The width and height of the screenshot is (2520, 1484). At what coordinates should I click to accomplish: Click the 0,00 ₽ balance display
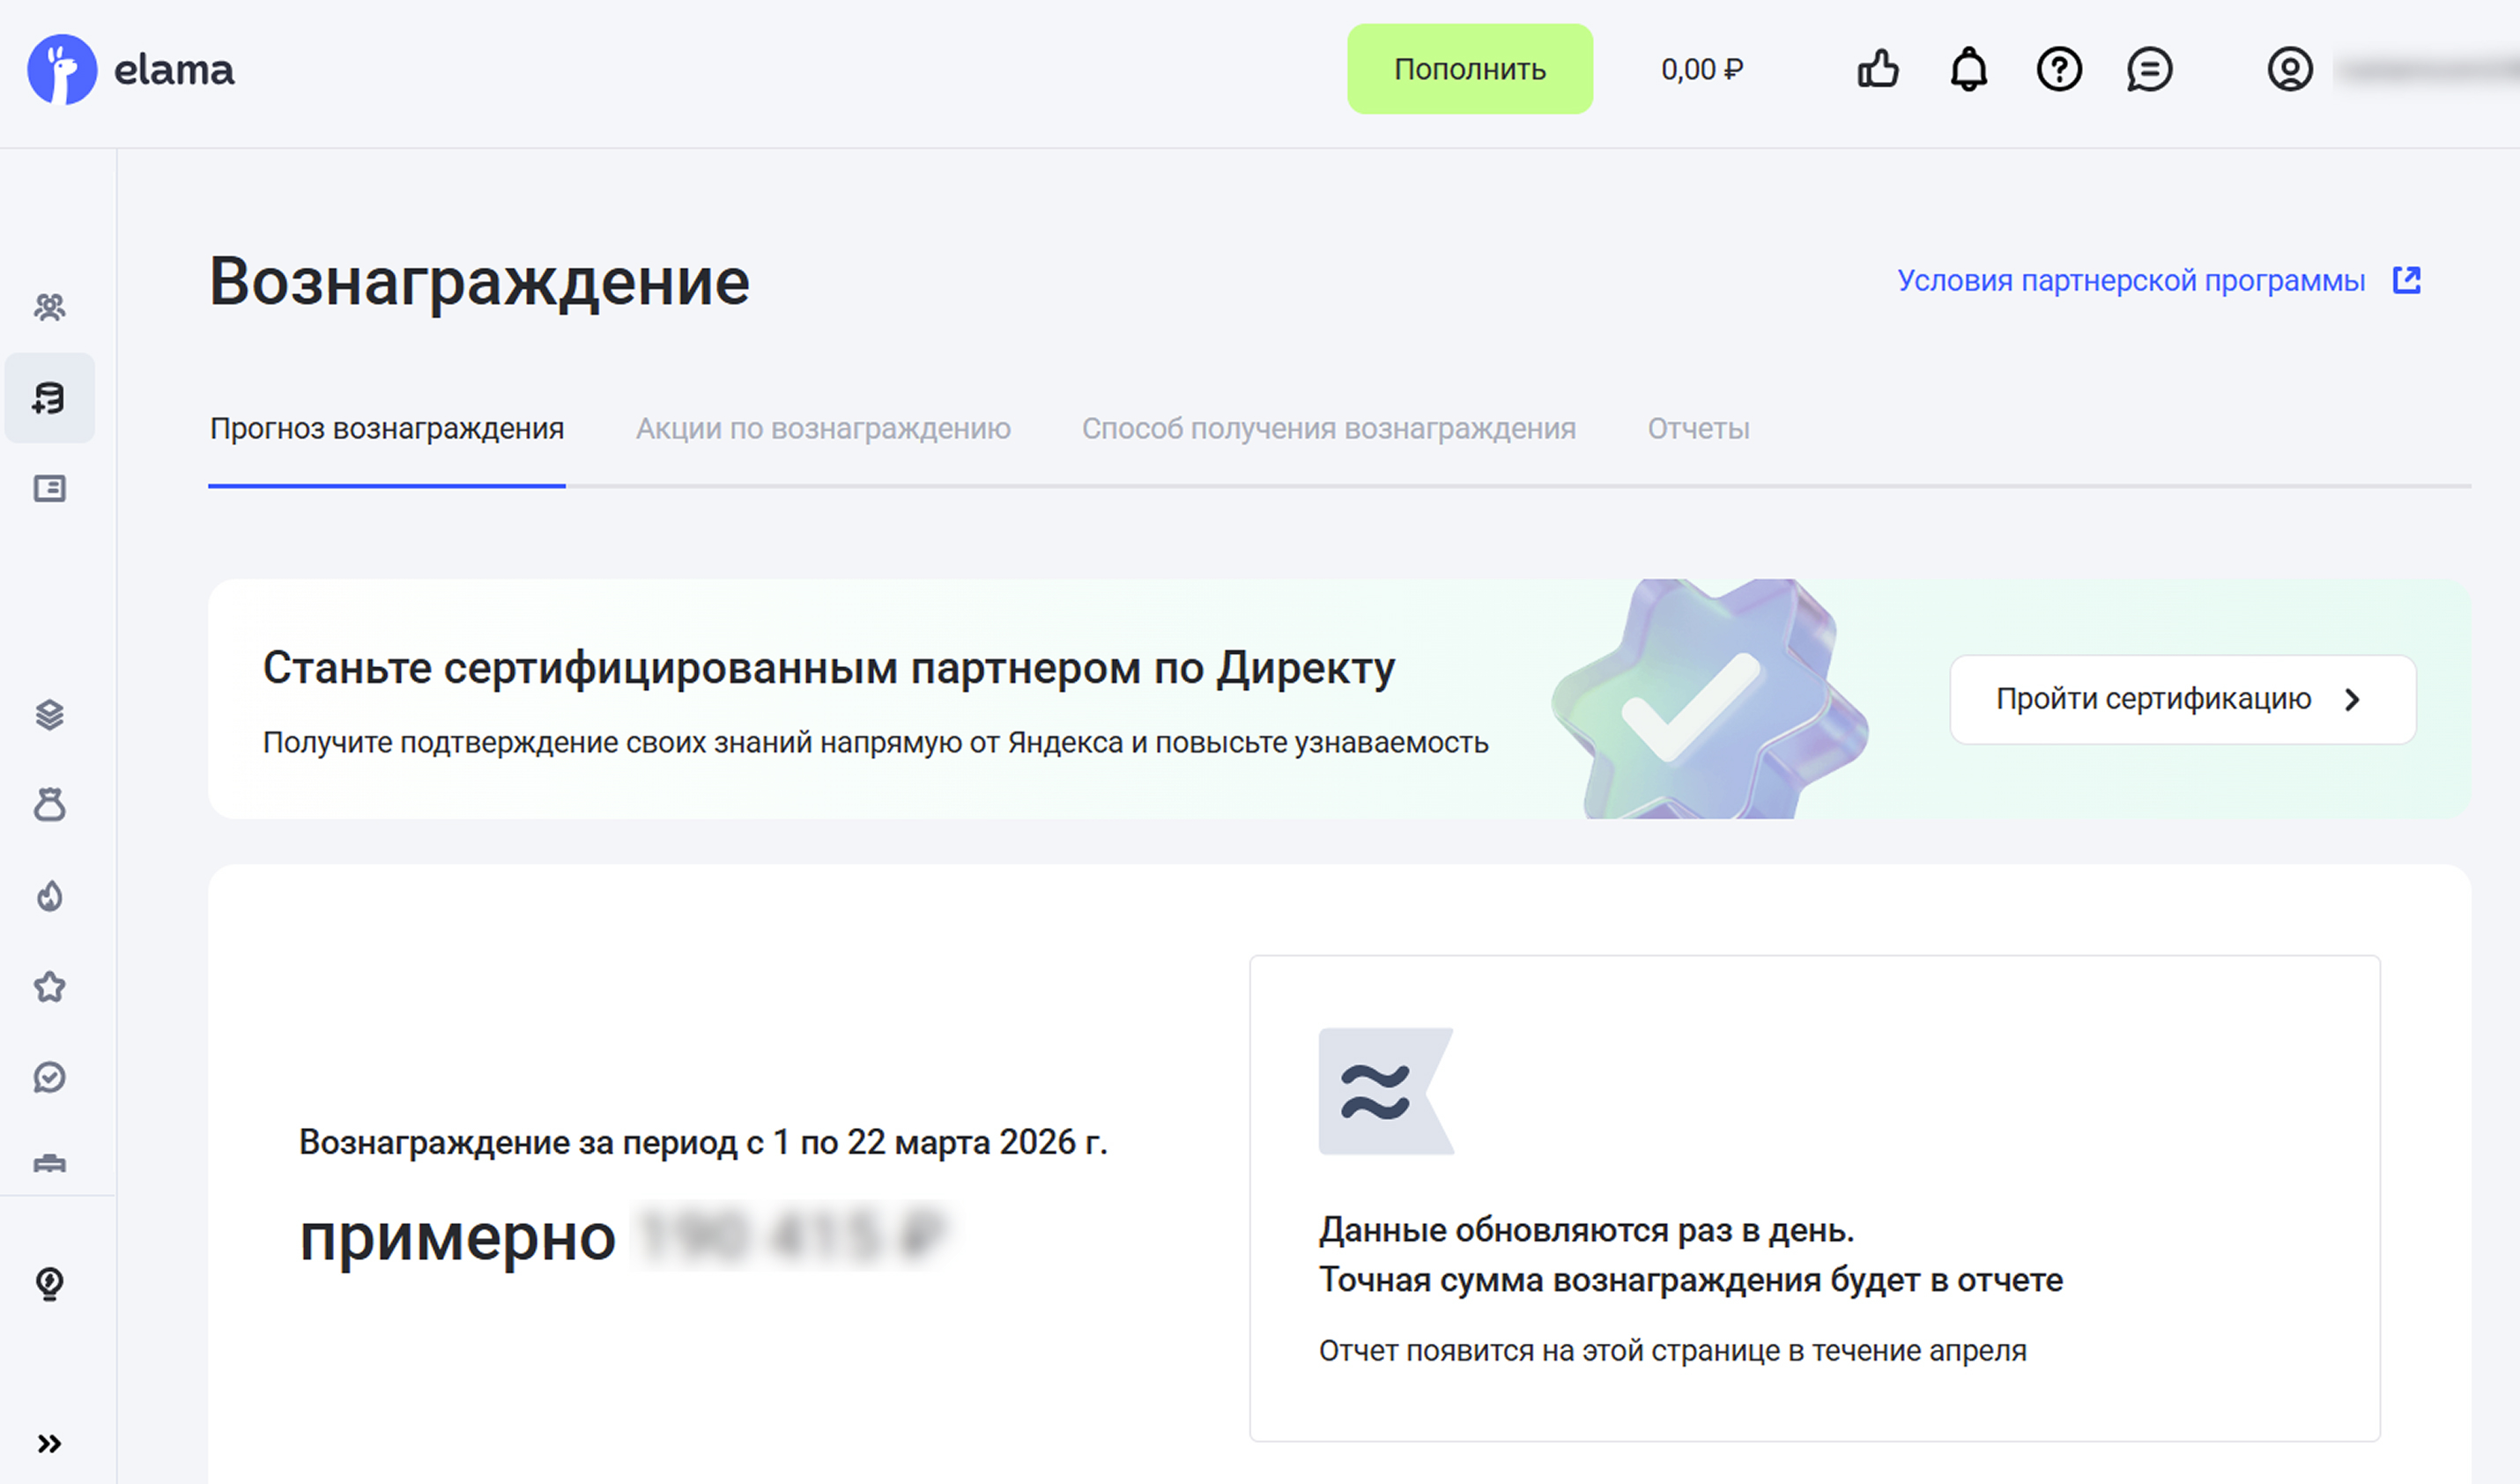coord(1701,69)
